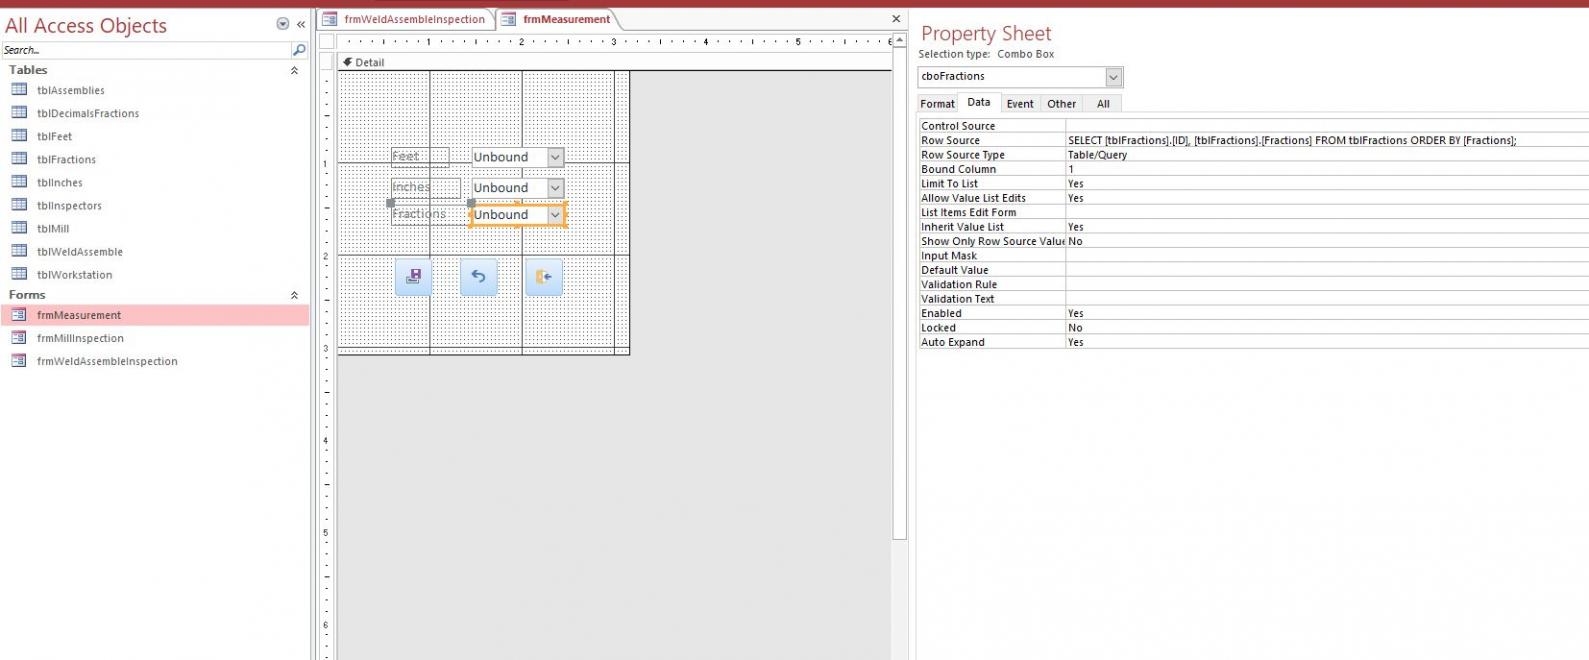1589x660 pixels.
Task: Open Feet combo box dropdown arrow
Action: (x=555, y=157)
